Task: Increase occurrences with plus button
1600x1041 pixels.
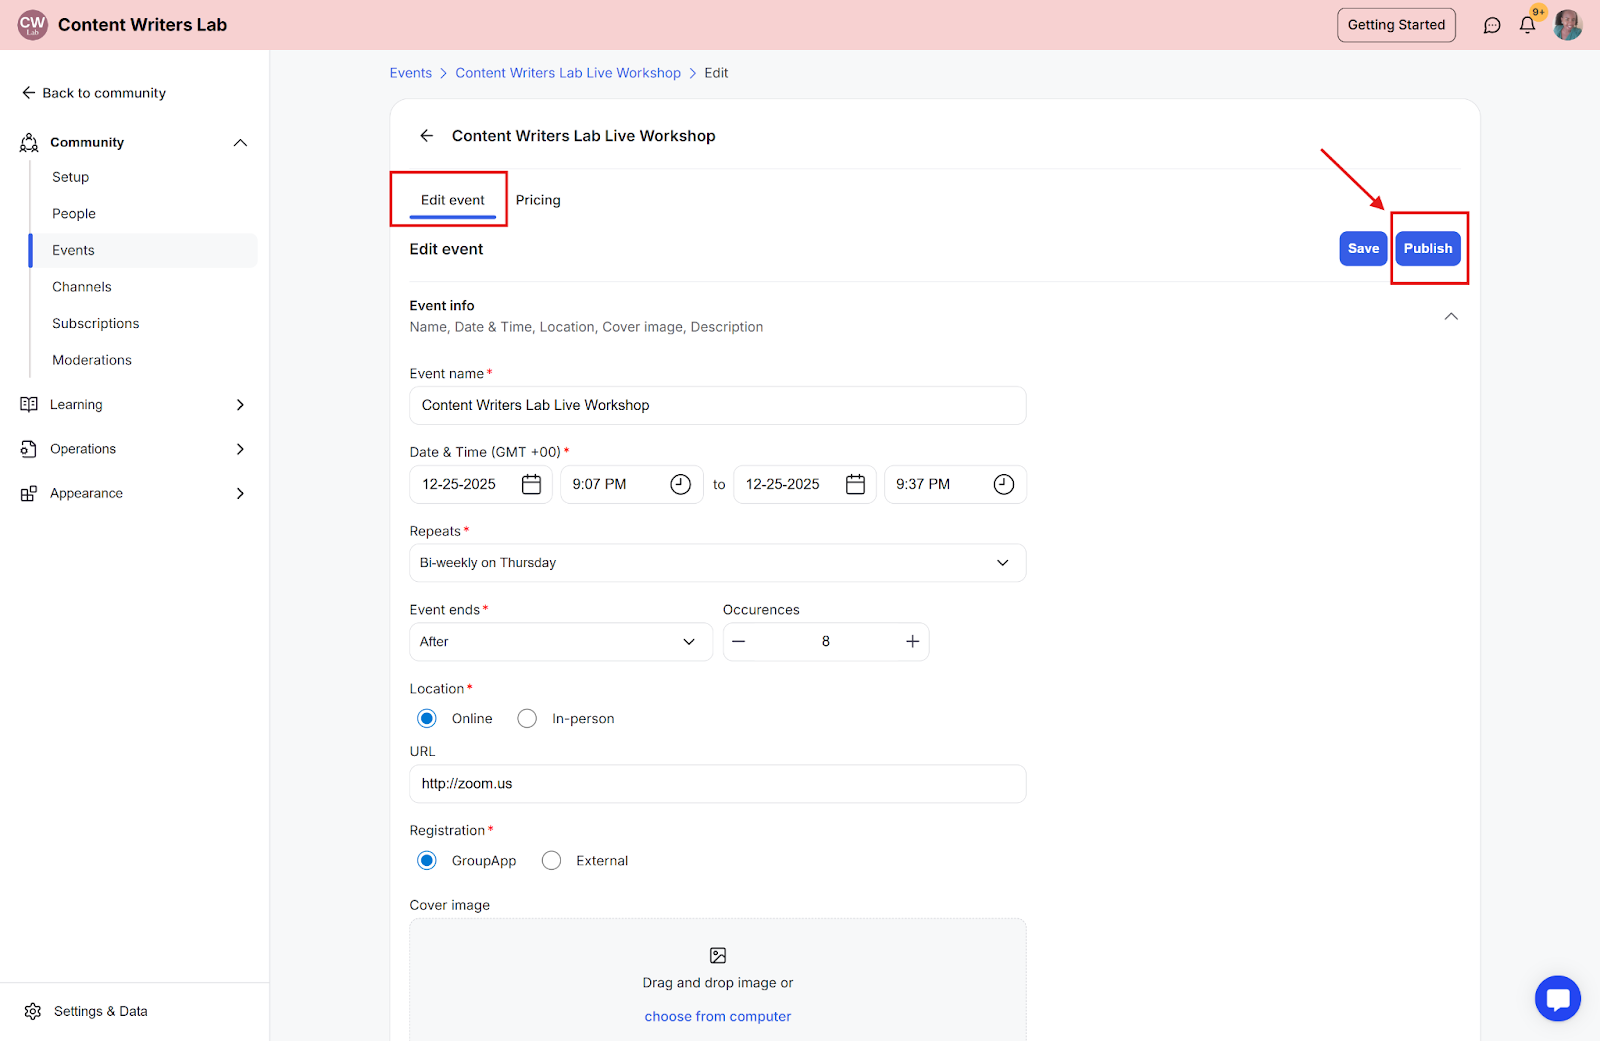Action: coord(912,642)
